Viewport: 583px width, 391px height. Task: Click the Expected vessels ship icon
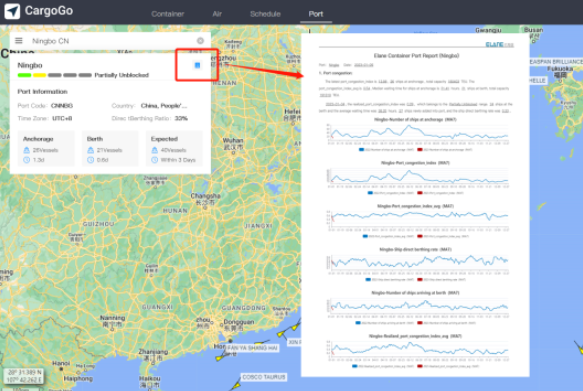[x=155, y=150]
